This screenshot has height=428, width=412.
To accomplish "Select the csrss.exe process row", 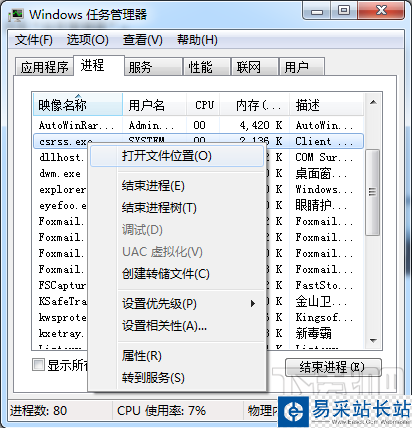I will point(198,141).
